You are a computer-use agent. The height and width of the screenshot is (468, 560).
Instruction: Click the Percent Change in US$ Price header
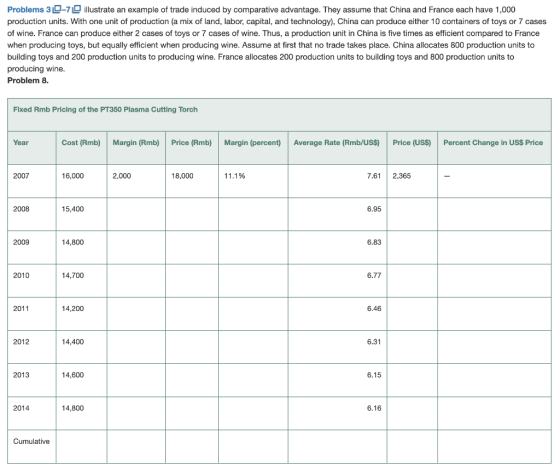coord(493,143)
